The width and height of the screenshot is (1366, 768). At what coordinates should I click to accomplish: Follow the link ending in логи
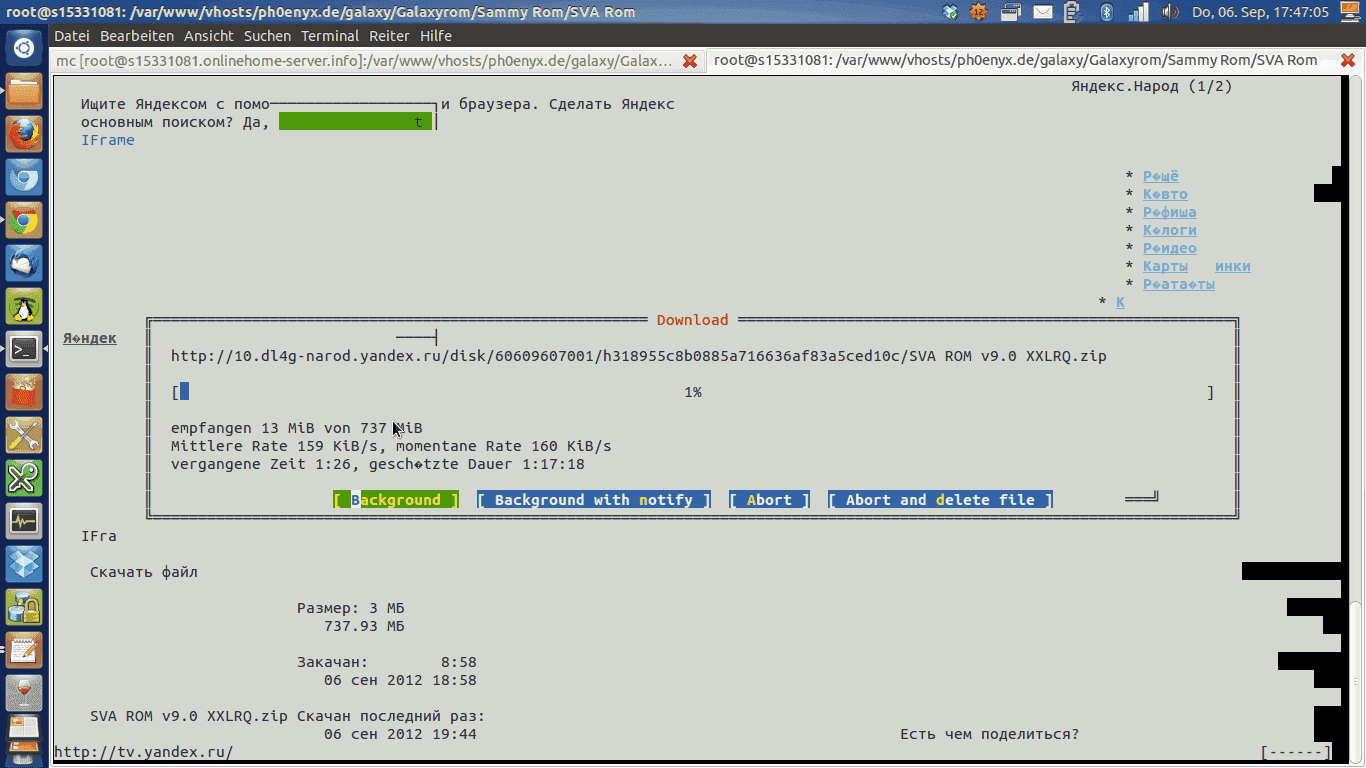click(1170, 230)
